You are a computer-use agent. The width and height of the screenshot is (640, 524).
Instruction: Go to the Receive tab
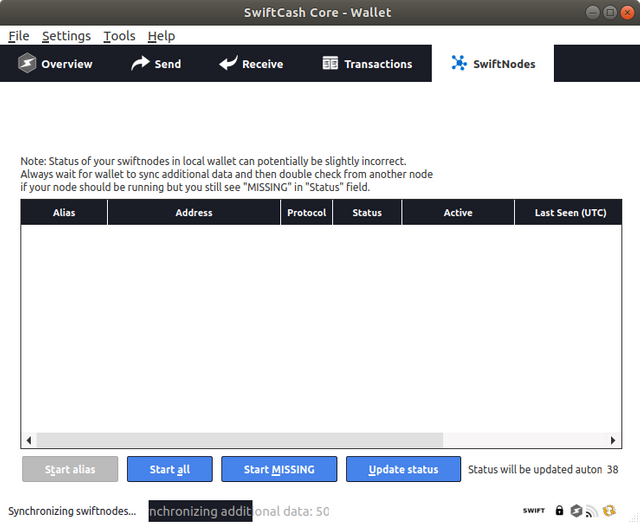click(x=251, y=64)
